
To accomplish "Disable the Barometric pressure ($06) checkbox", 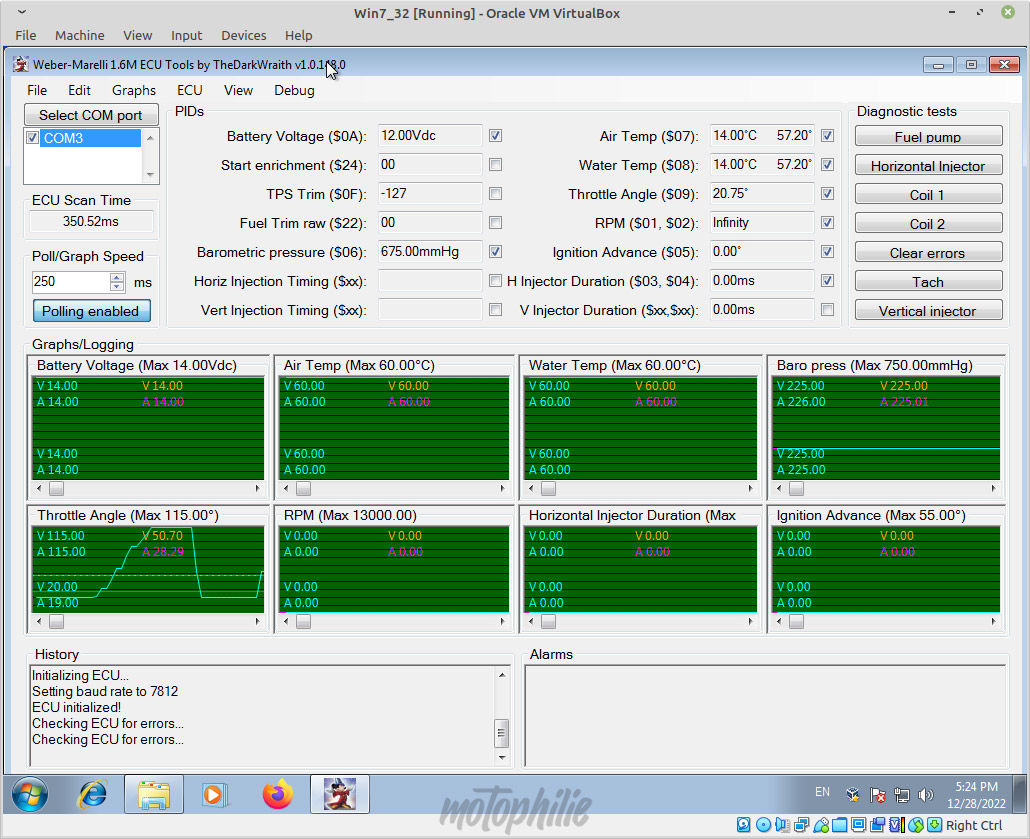I will coord(495,252).
